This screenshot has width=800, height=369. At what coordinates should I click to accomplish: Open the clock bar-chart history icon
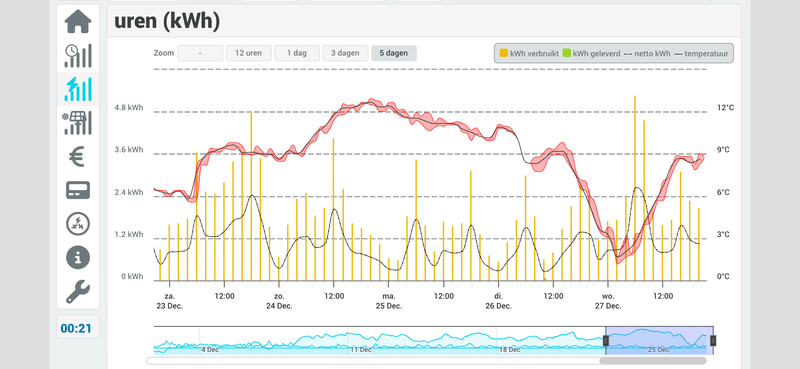pyautogui.click(x=78, y=56)
